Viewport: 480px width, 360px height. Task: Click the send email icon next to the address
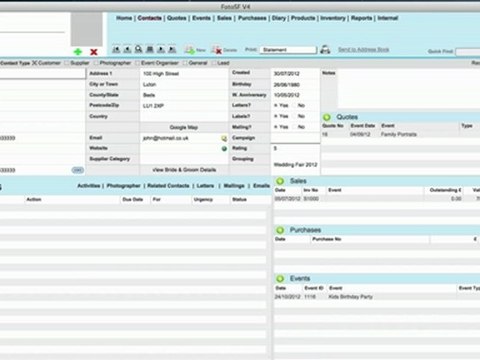coord(224,138)
